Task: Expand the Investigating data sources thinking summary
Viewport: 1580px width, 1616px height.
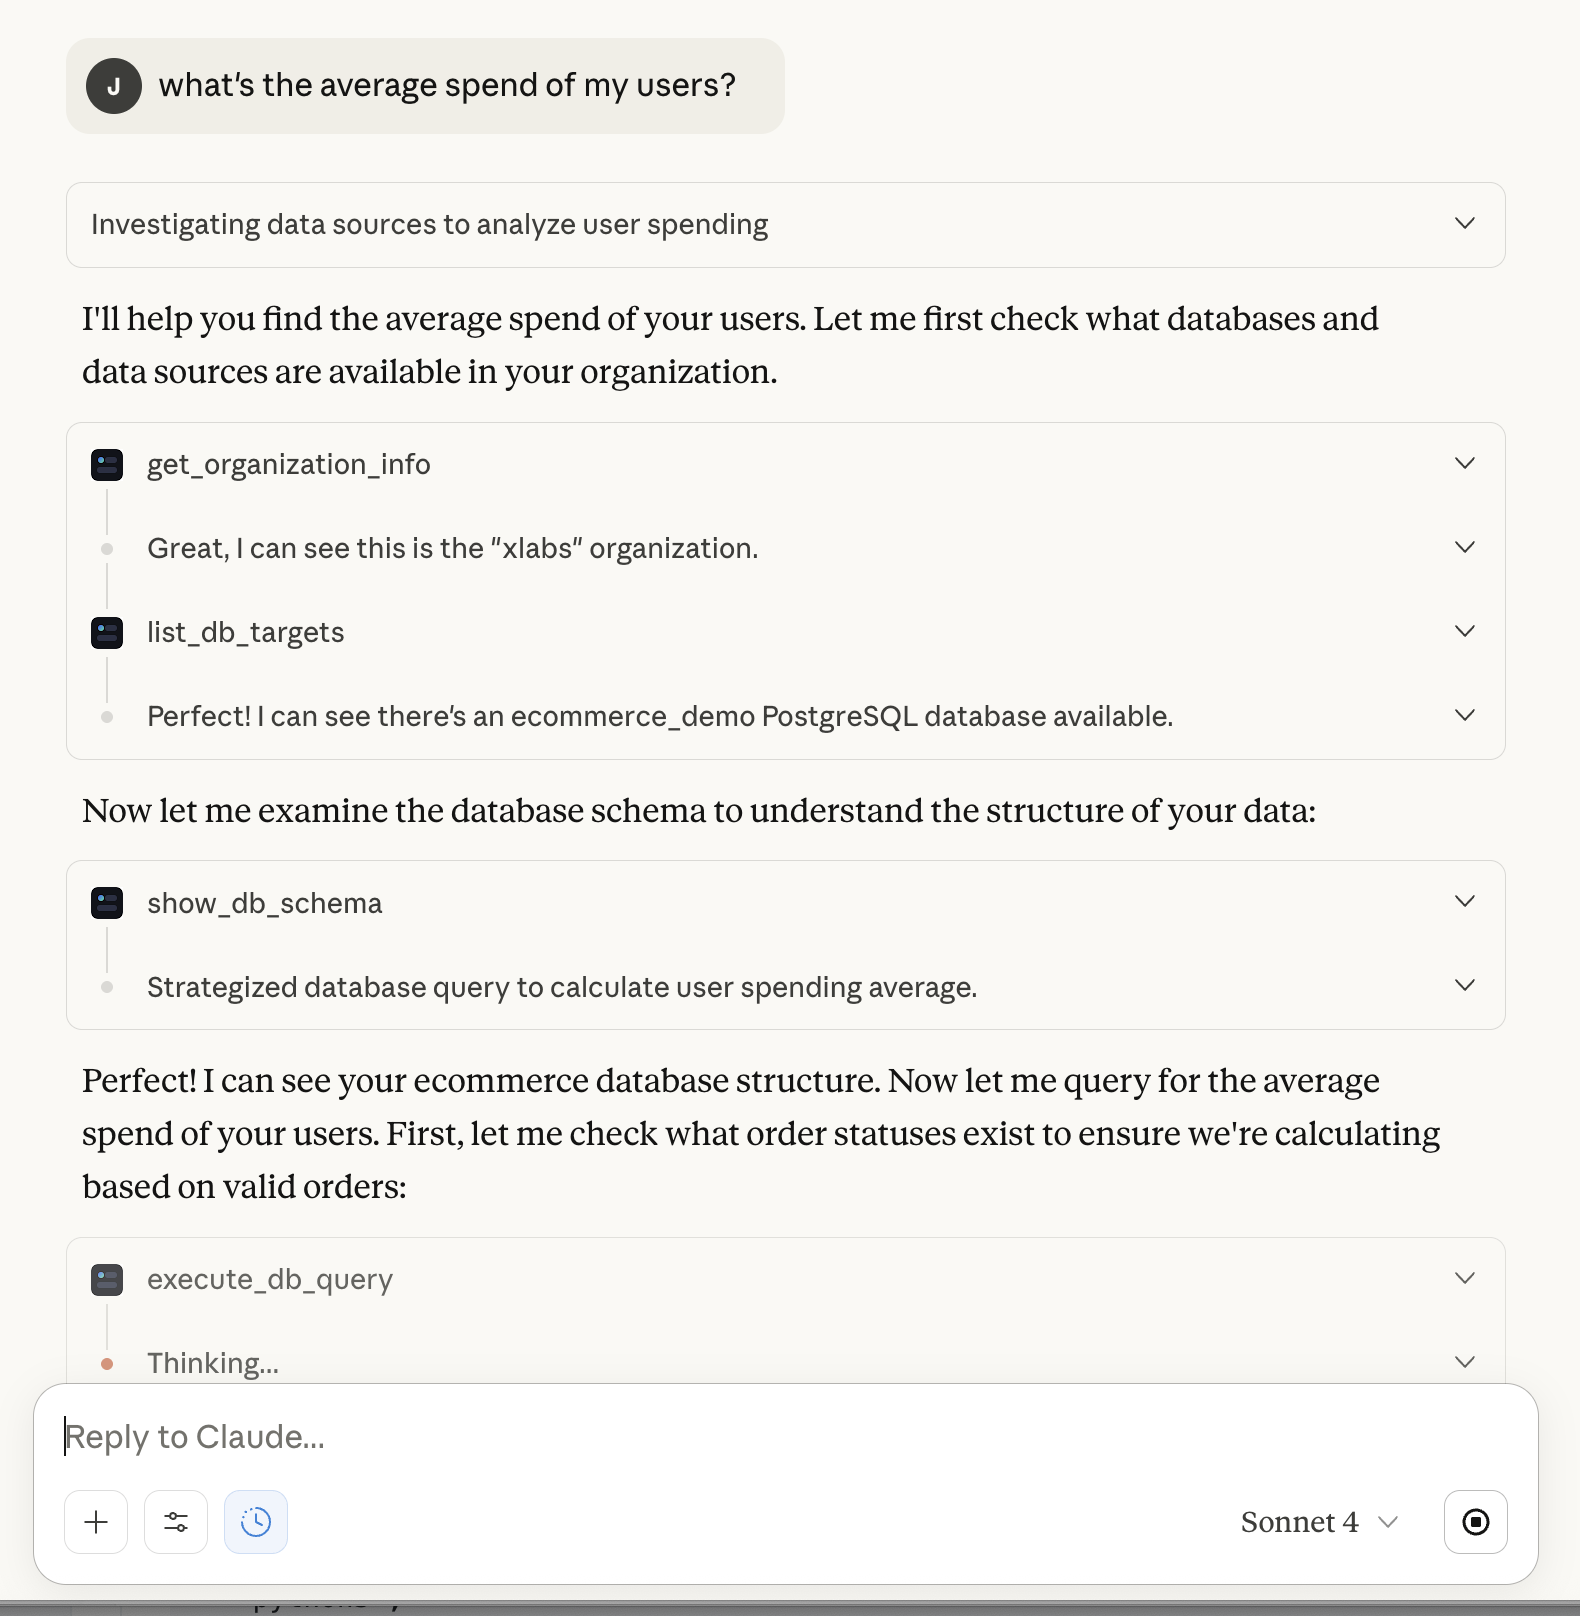Action: [x=1464, y=224]
